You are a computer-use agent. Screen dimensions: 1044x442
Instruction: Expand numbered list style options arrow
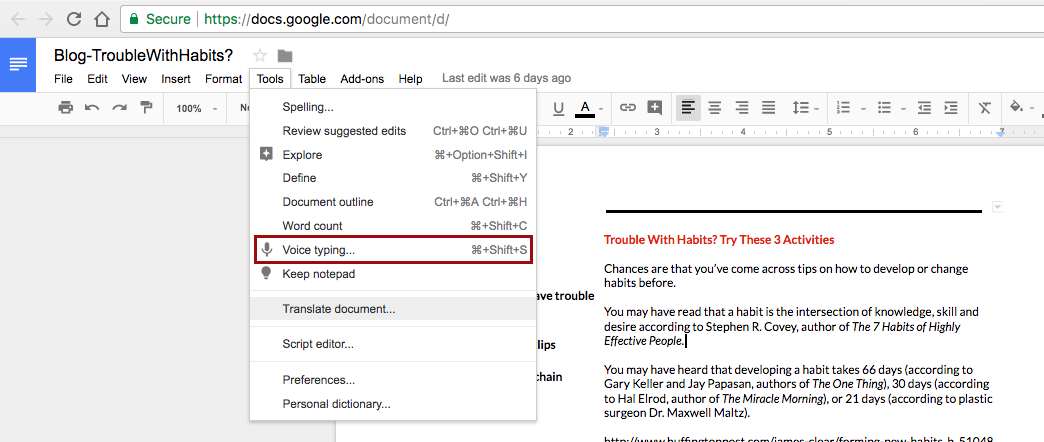pyautogui.click(x=864, y=109)
